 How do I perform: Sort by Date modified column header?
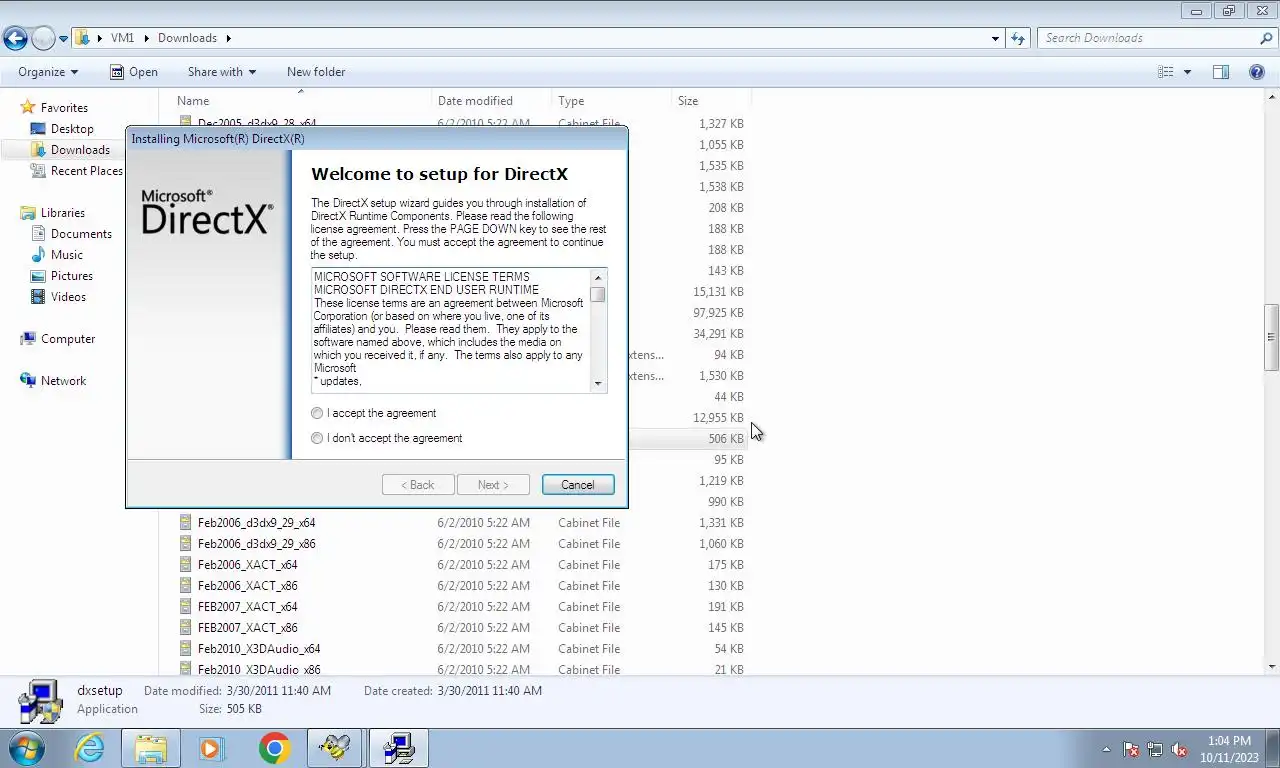[491, 101]
